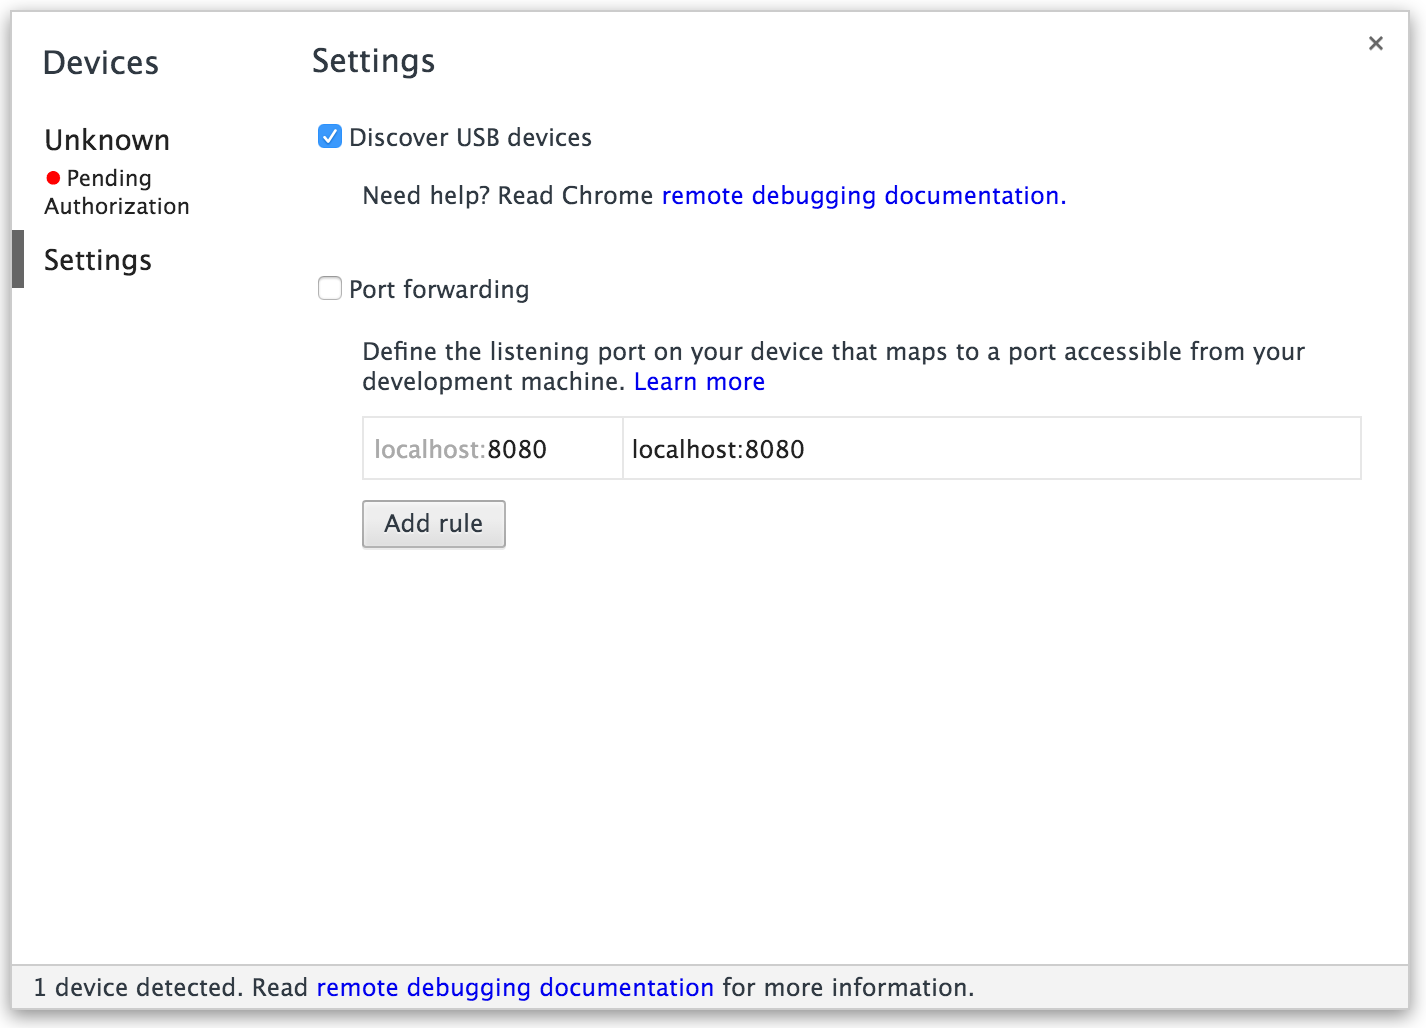
Task: Open remote debugging documentation link in Settings
Action: click(864, 195)
